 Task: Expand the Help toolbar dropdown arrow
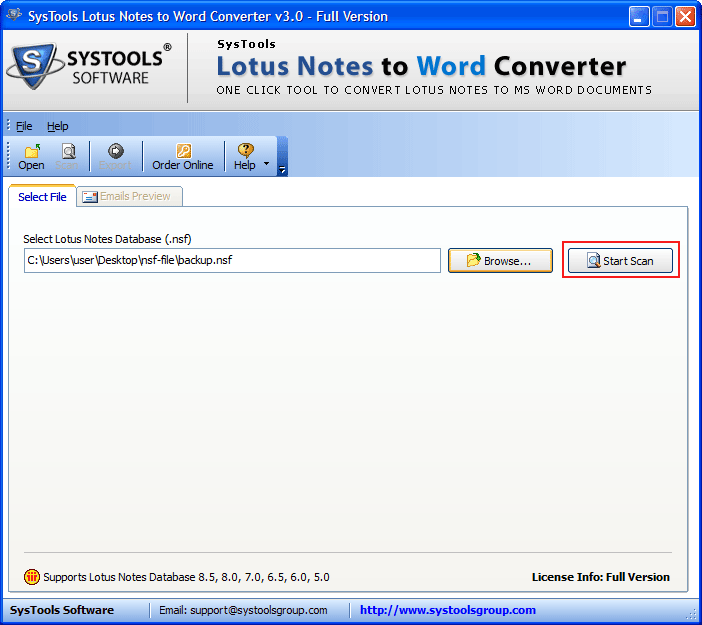click(267, 163)
